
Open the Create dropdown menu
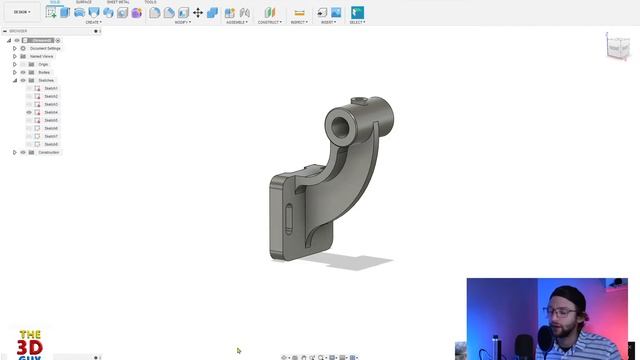tap(93, 22)
